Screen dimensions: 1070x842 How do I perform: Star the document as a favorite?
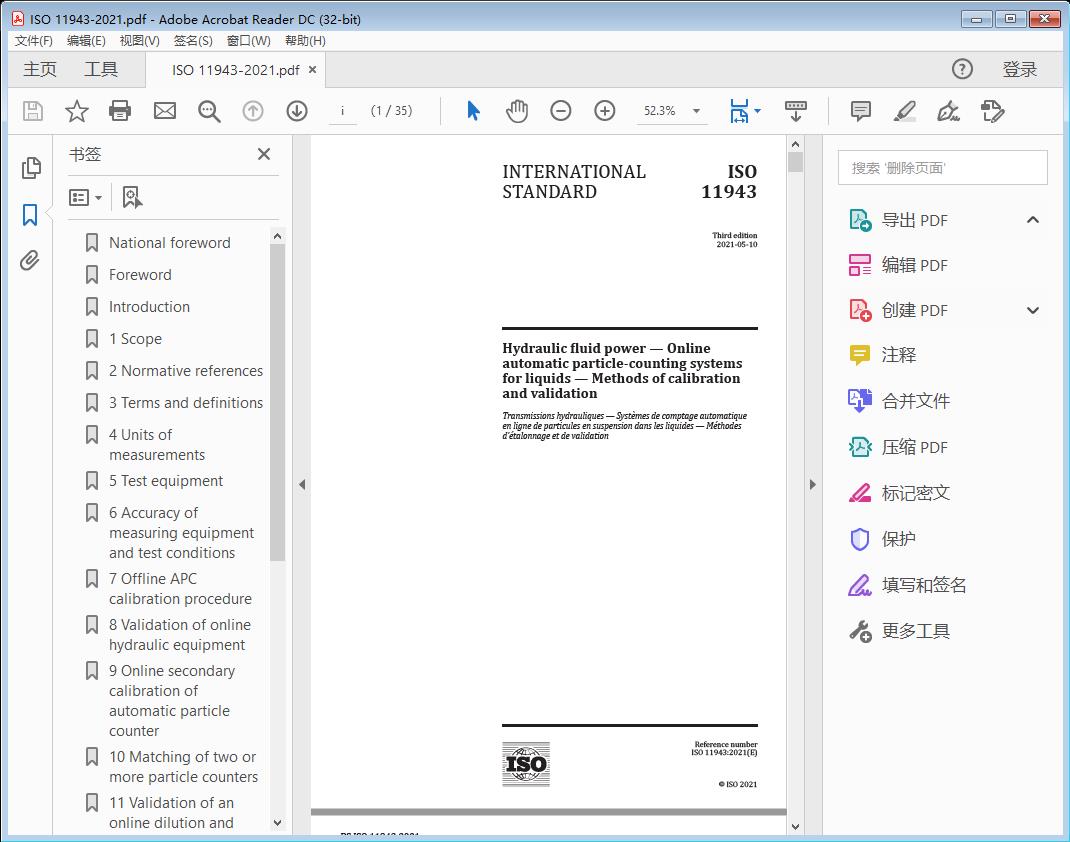(x=76, y=111)
